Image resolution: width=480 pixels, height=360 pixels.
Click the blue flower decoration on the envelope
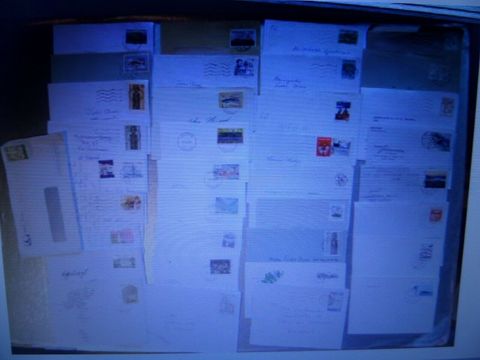[272, 277]
